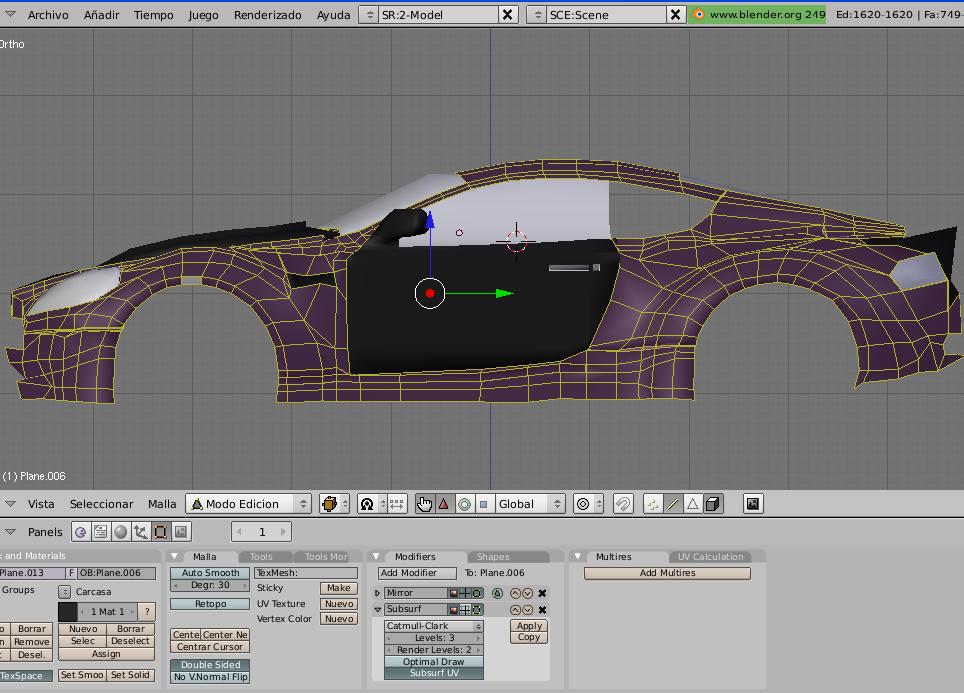The width and height of the screenshot is (964, 693).
Task: Toggle the Auto Smooth option
Action: tap(210, 573)
